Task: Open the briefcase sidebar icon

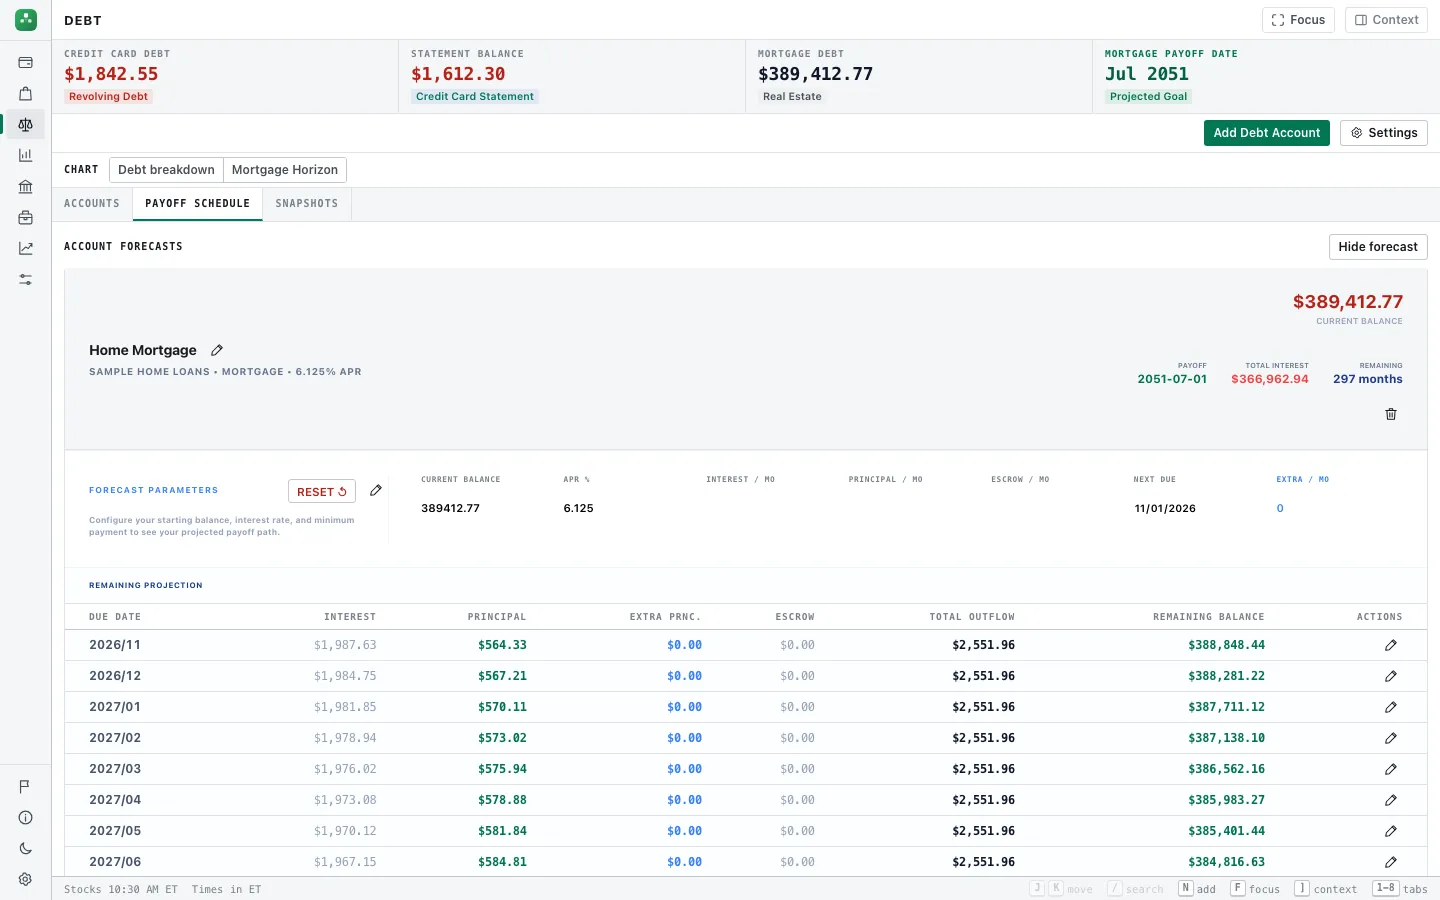Action: click(26, 218)
